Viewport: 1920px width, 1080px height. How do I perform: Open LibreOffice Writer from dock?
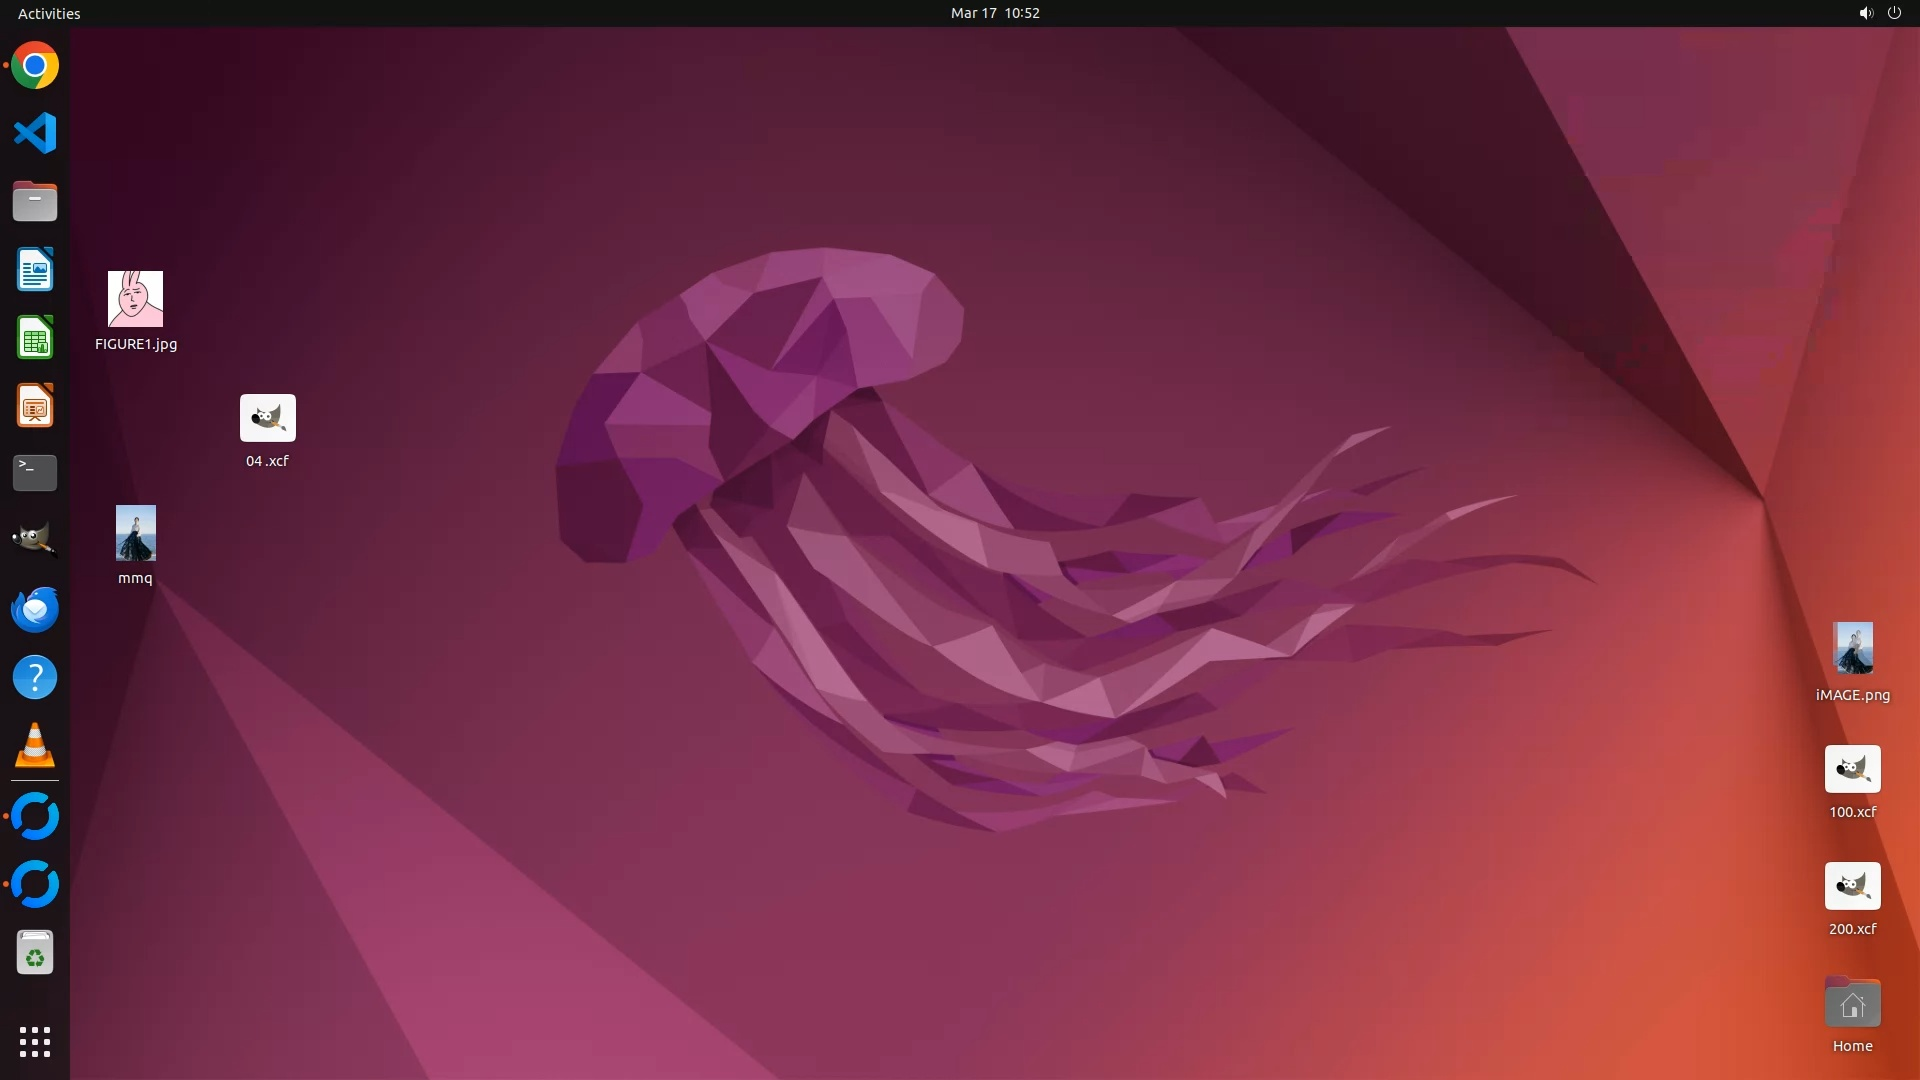(x=35, y=270)
